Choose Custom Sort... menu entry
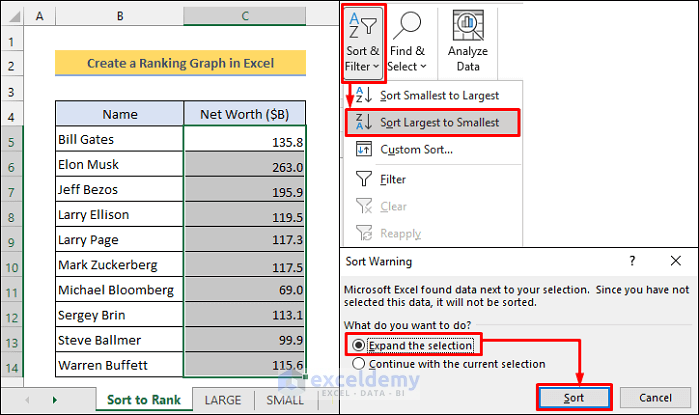 tap(416, 150)
